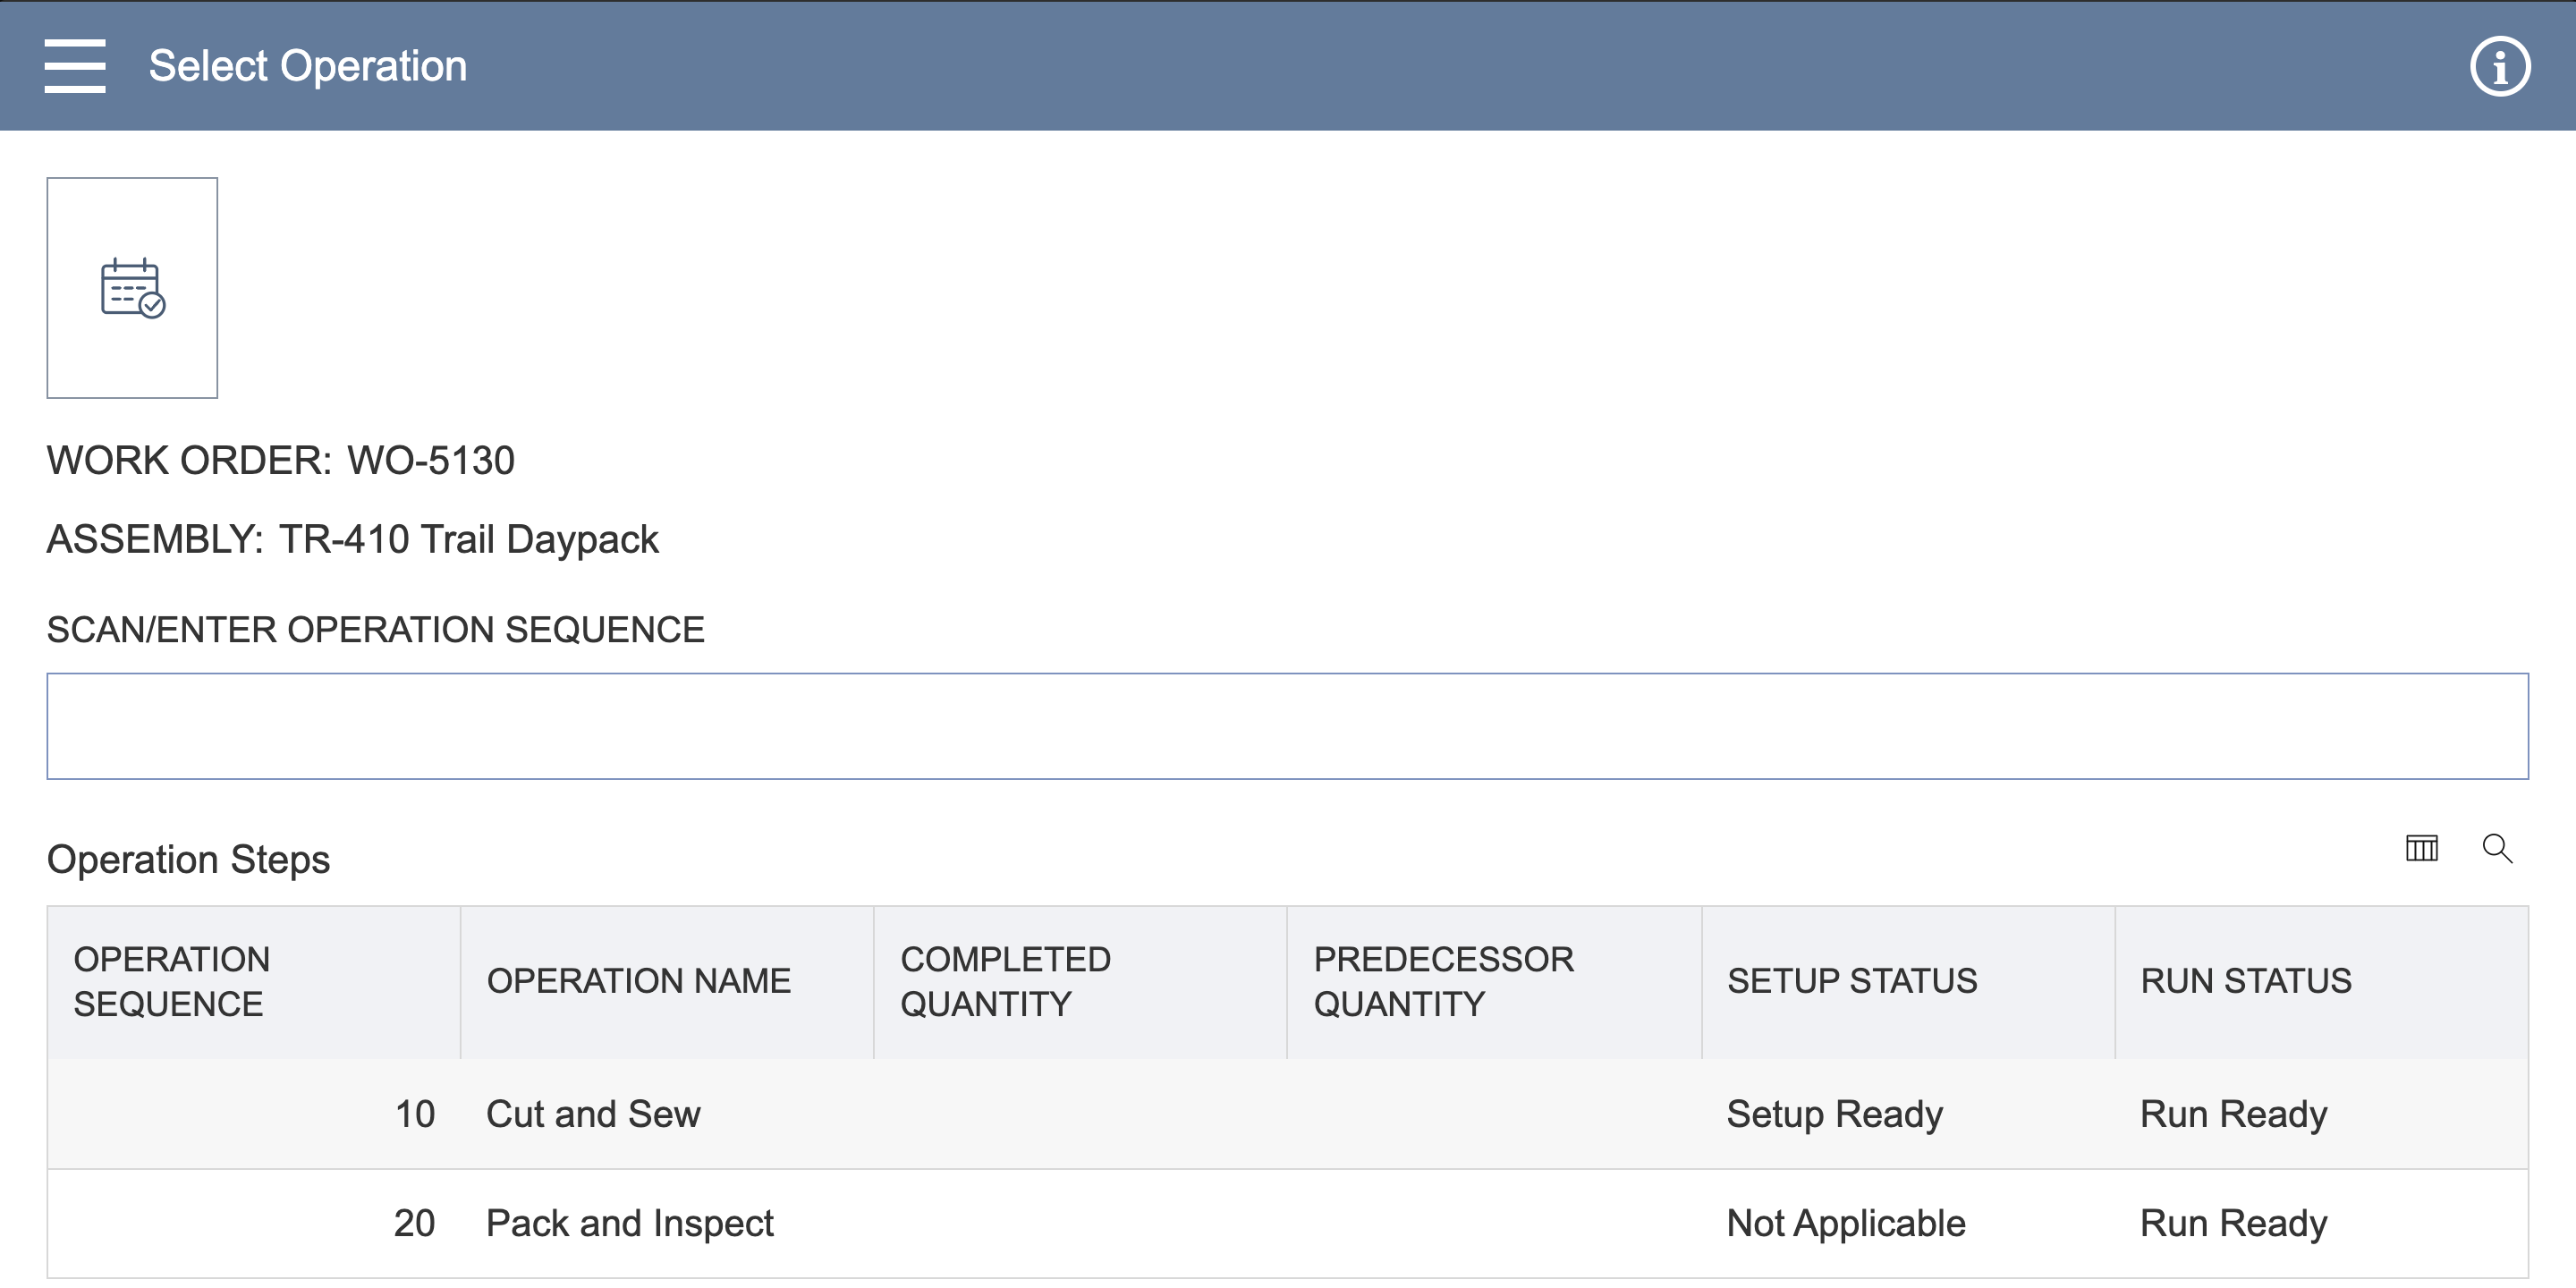Click the Setup Status column header
Screen dimensions: 2576x1288
[1908, 982]
